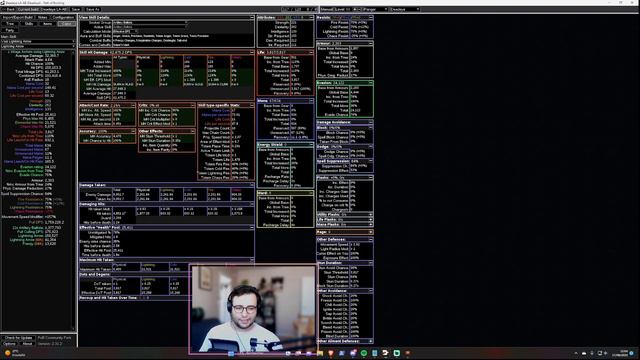Open the weather widget on the taskbar
The image size is (640, 360).
click(x=14, y=353)
